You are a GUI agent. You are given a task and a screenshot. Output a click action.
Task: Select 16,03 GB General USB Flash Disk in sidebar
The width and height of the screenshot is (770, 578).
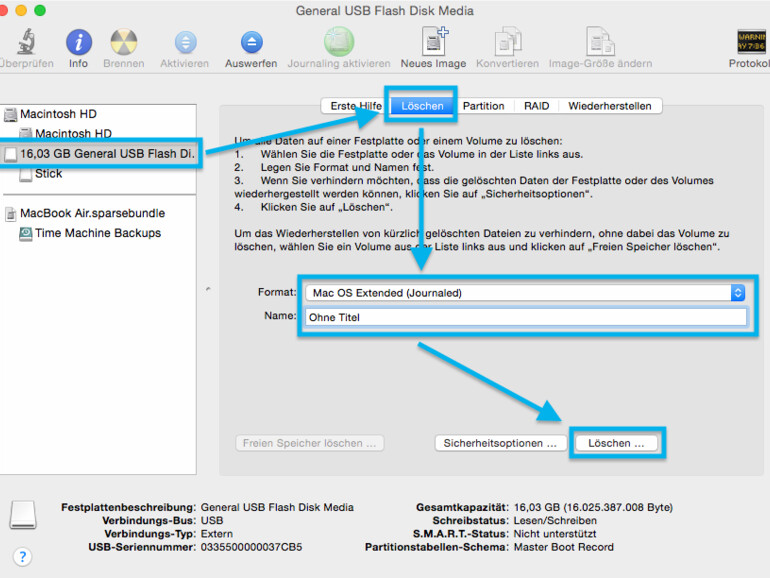(99, 154)
